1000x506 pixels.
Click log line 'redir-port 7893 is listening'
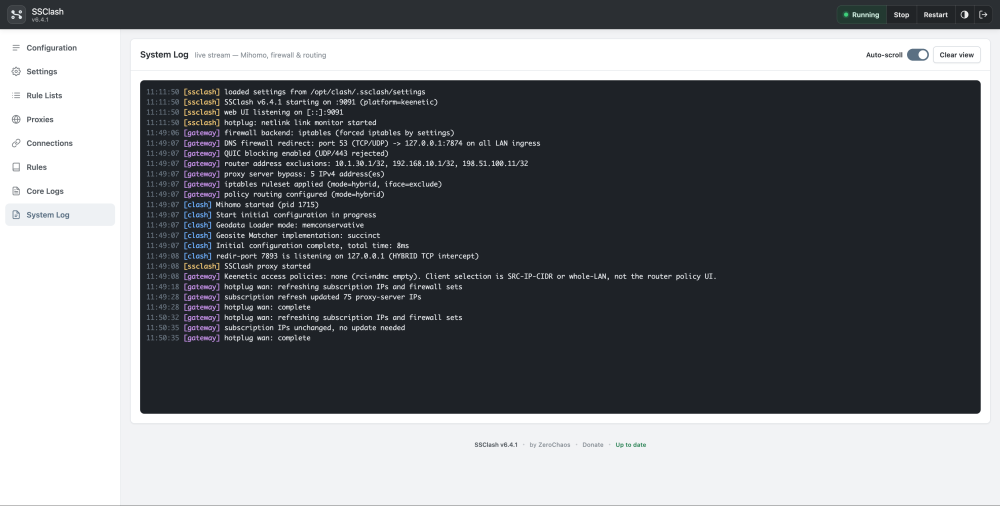point(312,256)
